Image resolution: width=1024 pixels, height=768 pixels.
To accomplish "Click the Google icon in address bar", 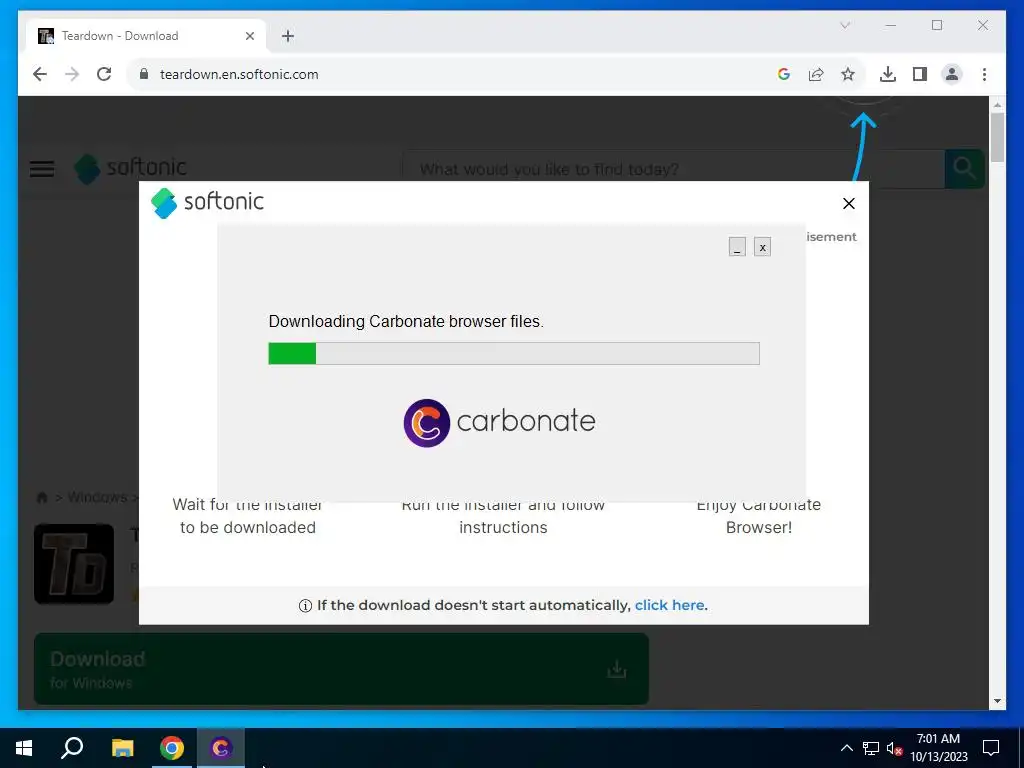I will (784, 74).
